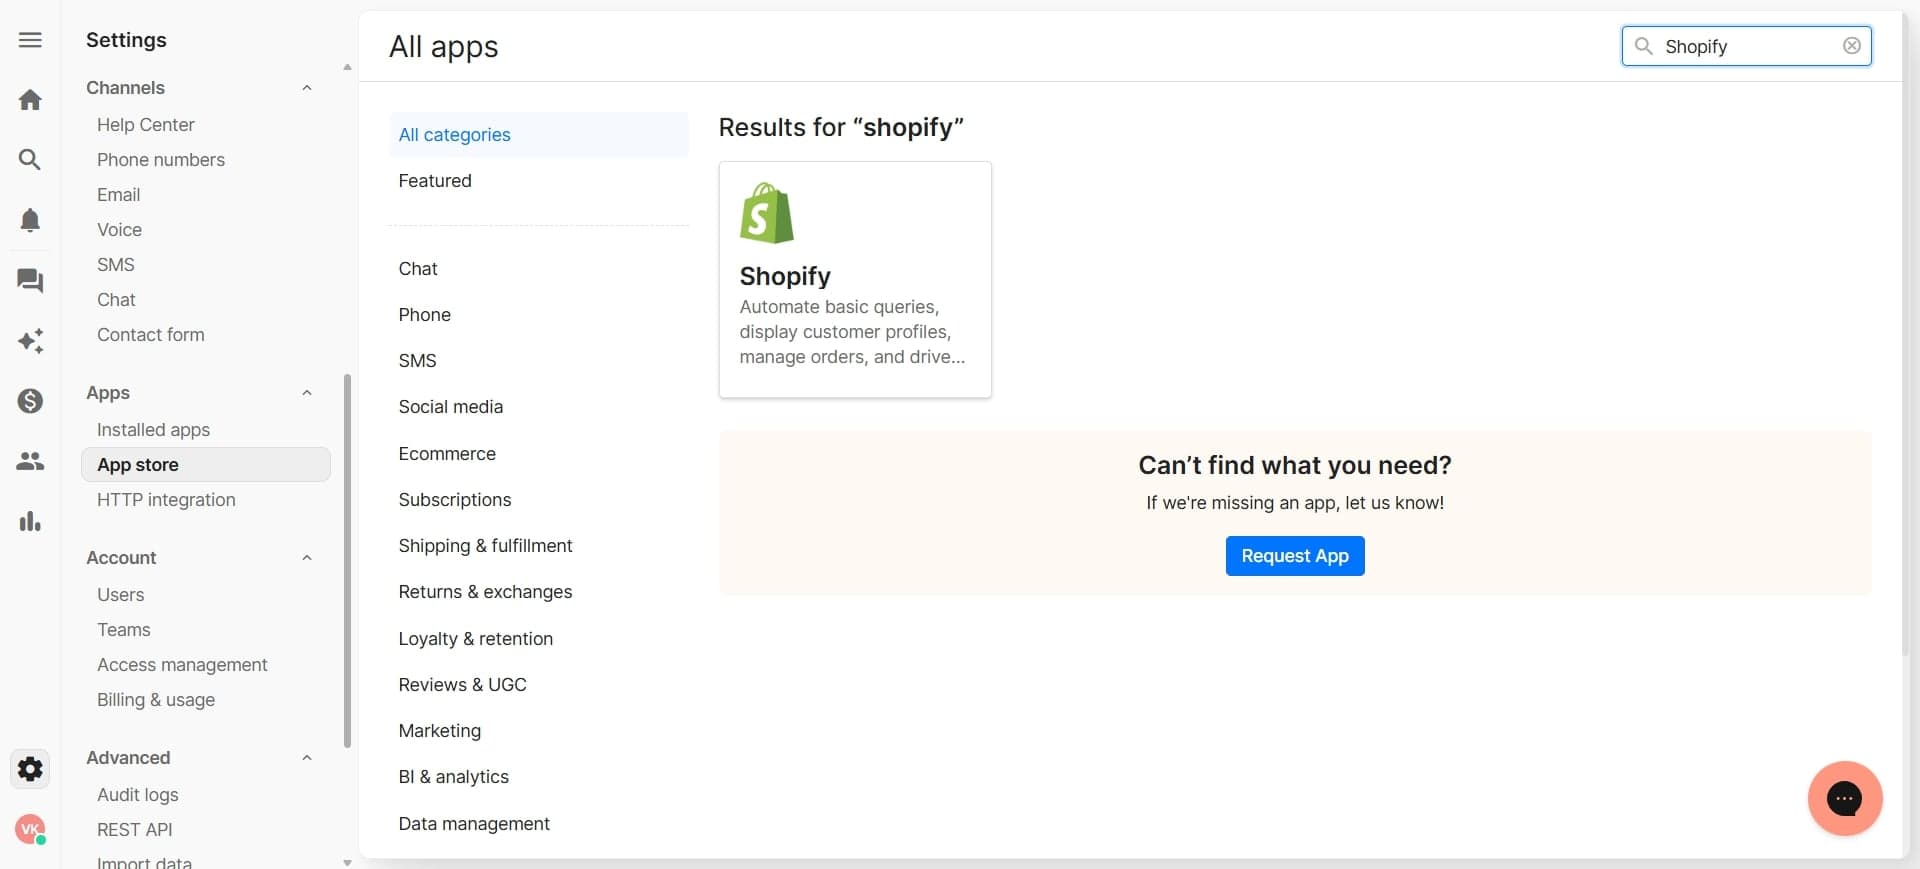The width and height of the screenshot is (1920, 869).
Task: Open tickets chat bubbles icon
Action: point(30,281)
